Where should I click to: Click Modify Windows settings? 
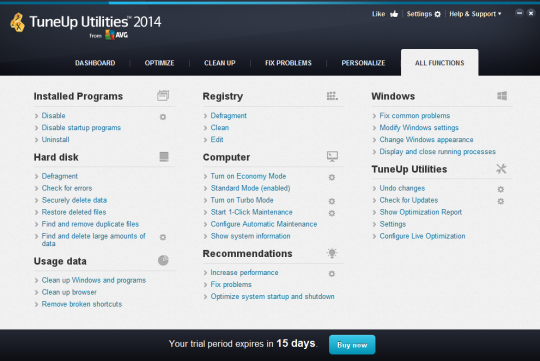[x=419, y=128]
